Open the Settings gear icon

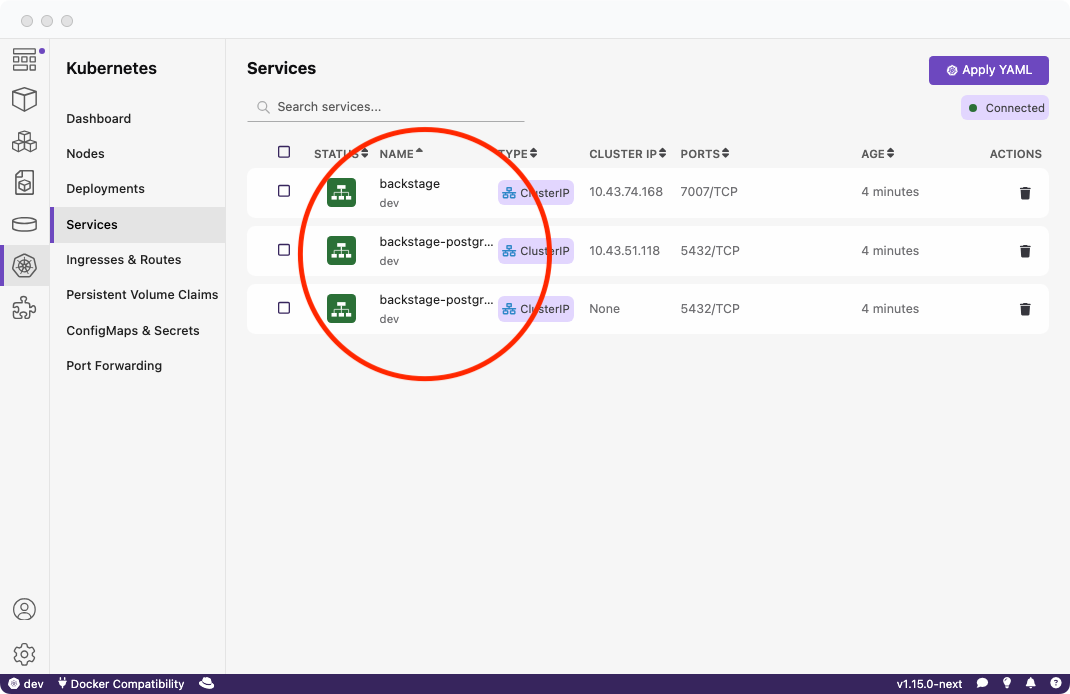tap(24, 654)
